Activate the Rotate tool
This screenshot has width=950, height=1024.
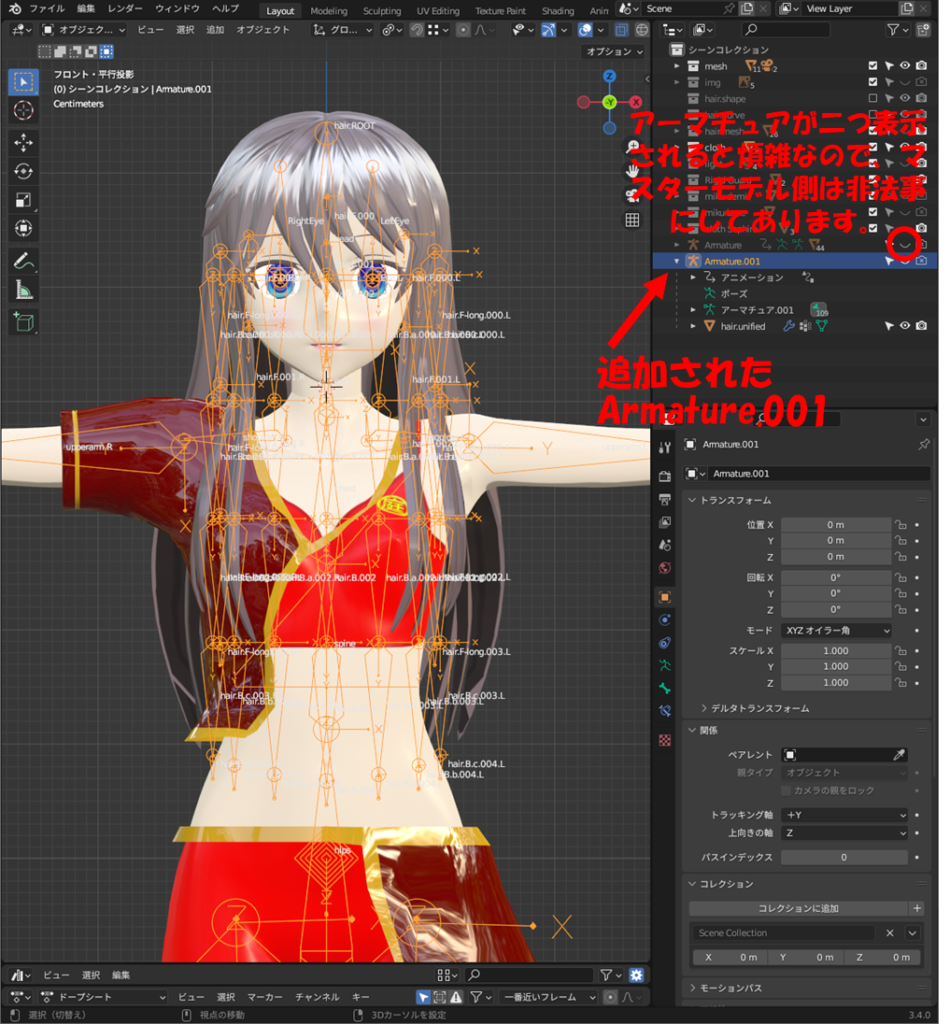pos(24,171)
